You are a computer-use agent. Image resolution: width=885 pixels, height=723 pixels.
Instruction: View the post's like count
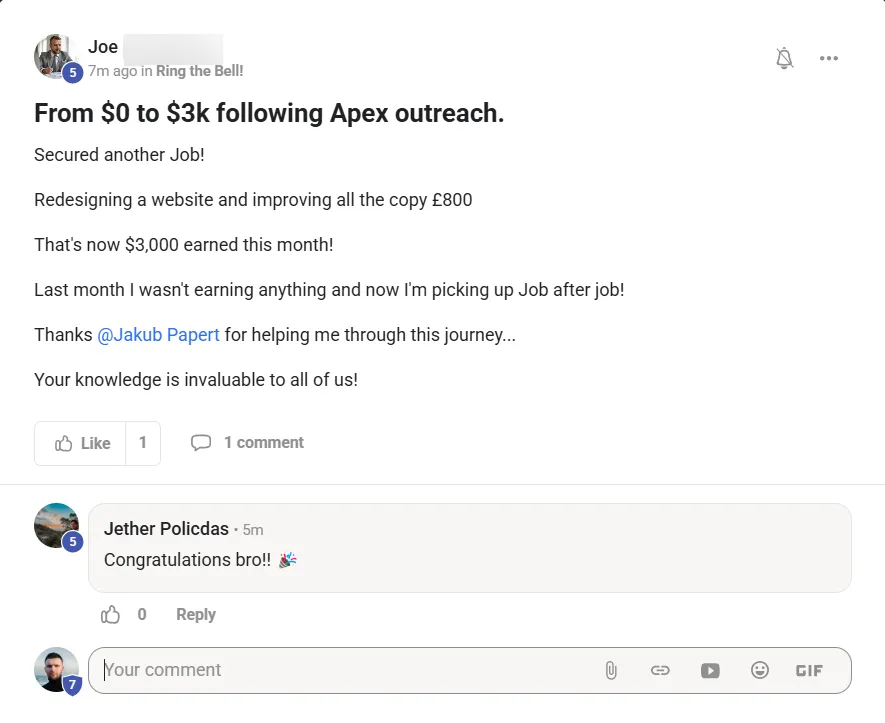[x=143, y=443]
